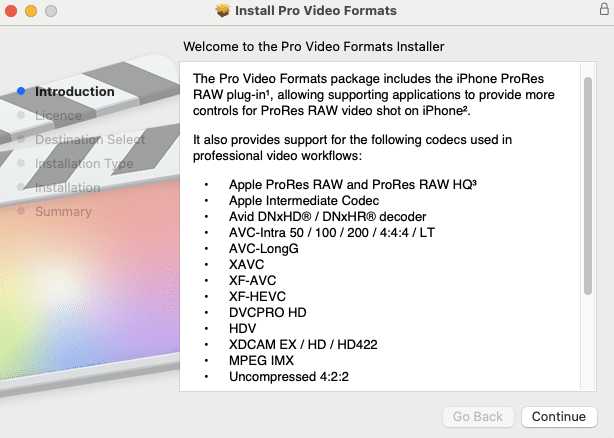This screenshot has width=614, height=438.
Task: Click the Avid DNxHD / DNxHR decoder entry
Action: 327,216
